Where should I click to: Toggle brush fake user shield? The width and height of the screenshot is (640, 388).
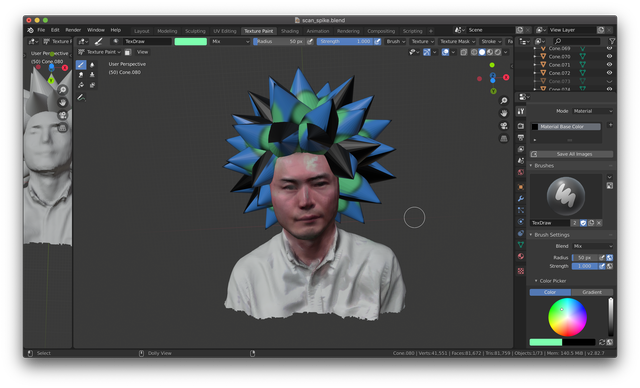[583, 223]
